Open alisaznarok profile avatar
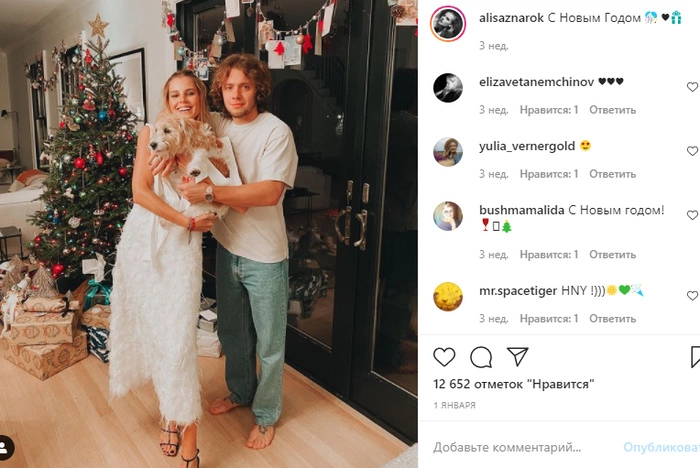This screenshot has height=468, width=700. (x=448, y=23)
